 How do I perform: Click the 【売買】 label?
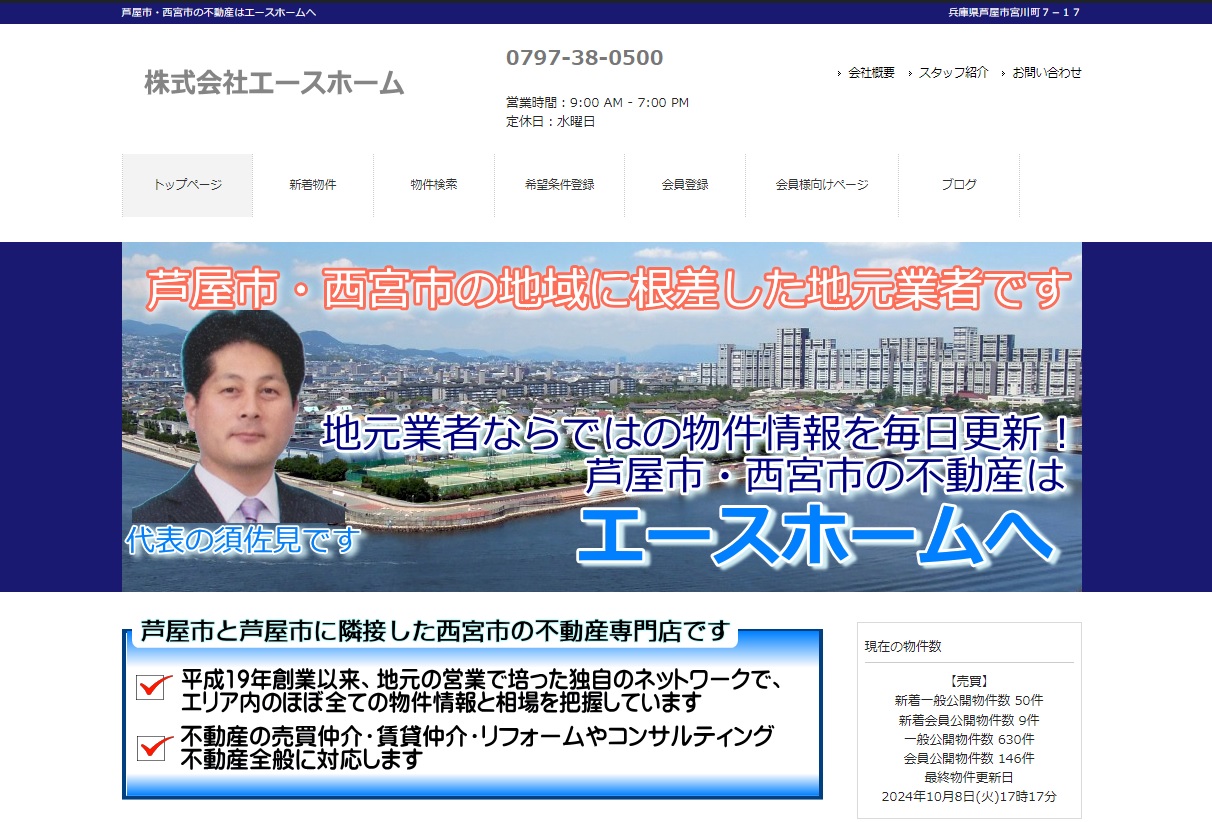click(969, 681)
